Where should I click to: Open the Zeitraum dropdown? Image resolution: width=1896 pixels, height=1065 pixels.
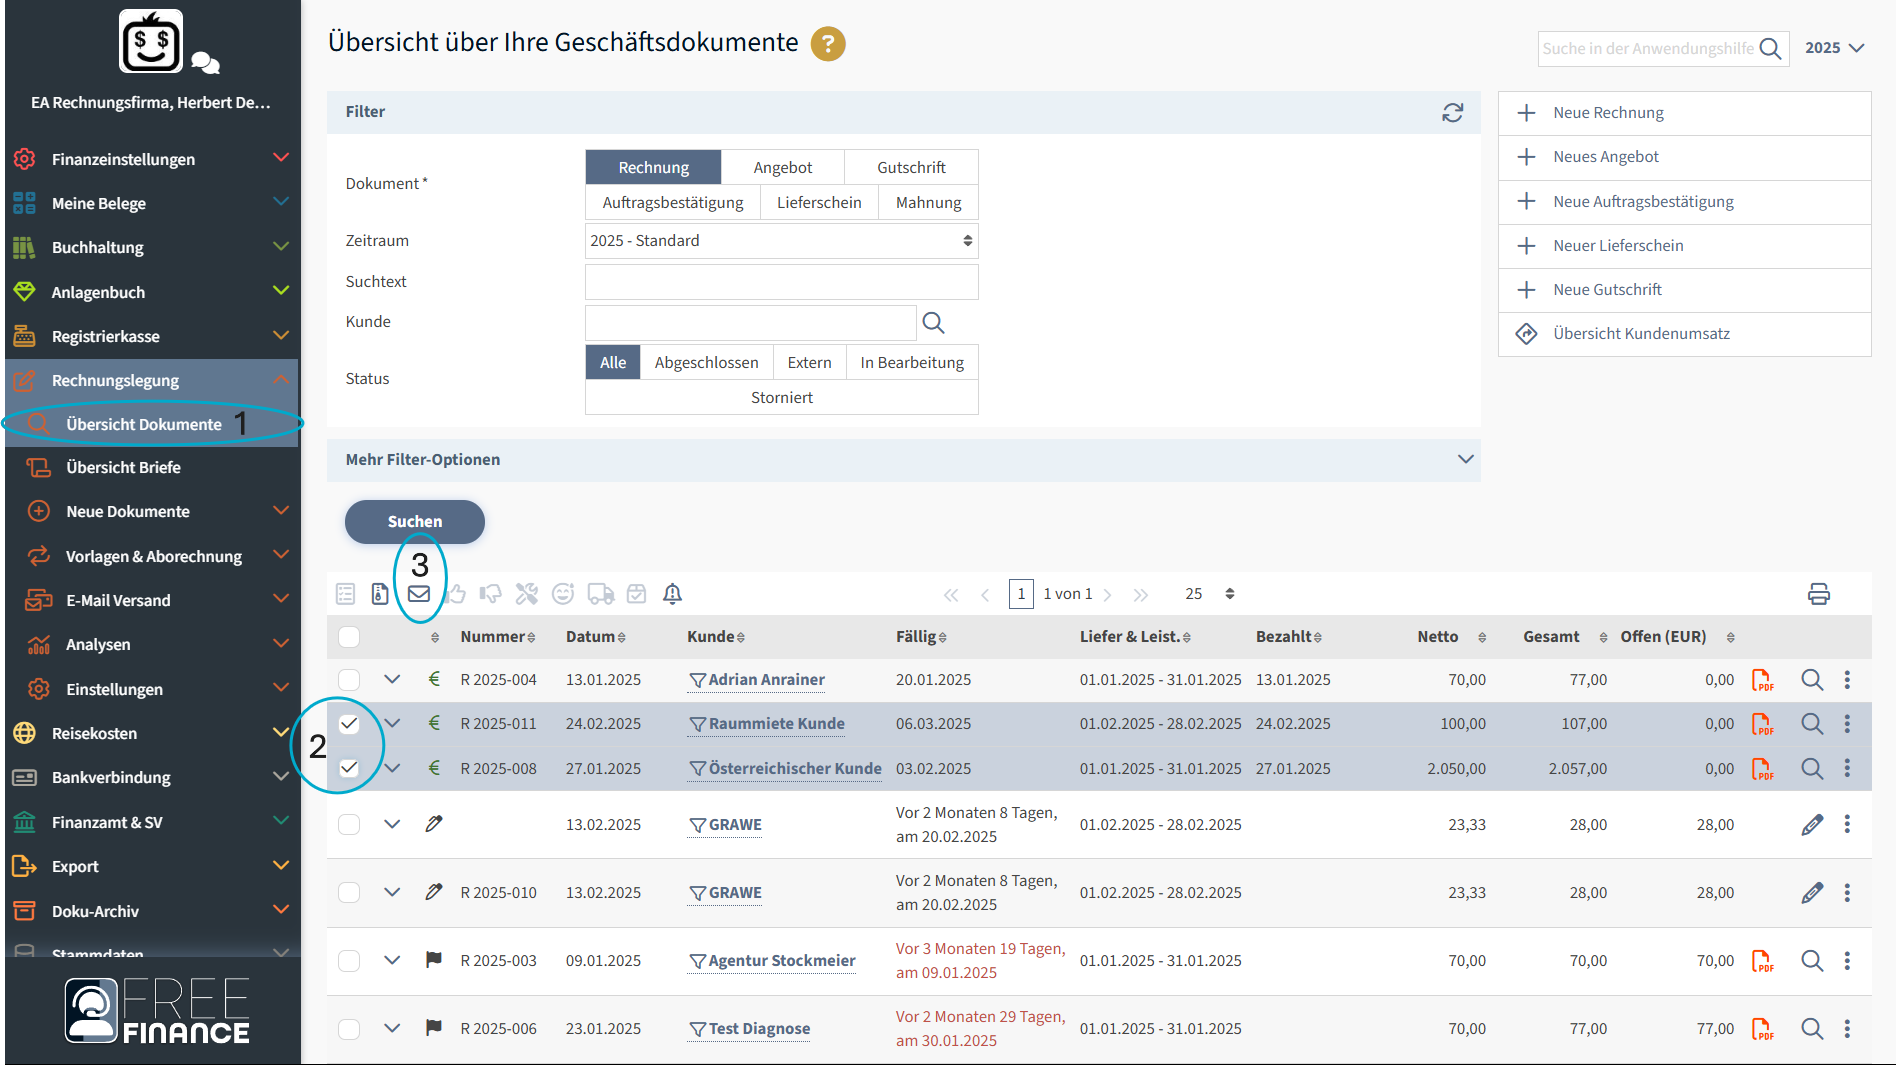(780, 241)
